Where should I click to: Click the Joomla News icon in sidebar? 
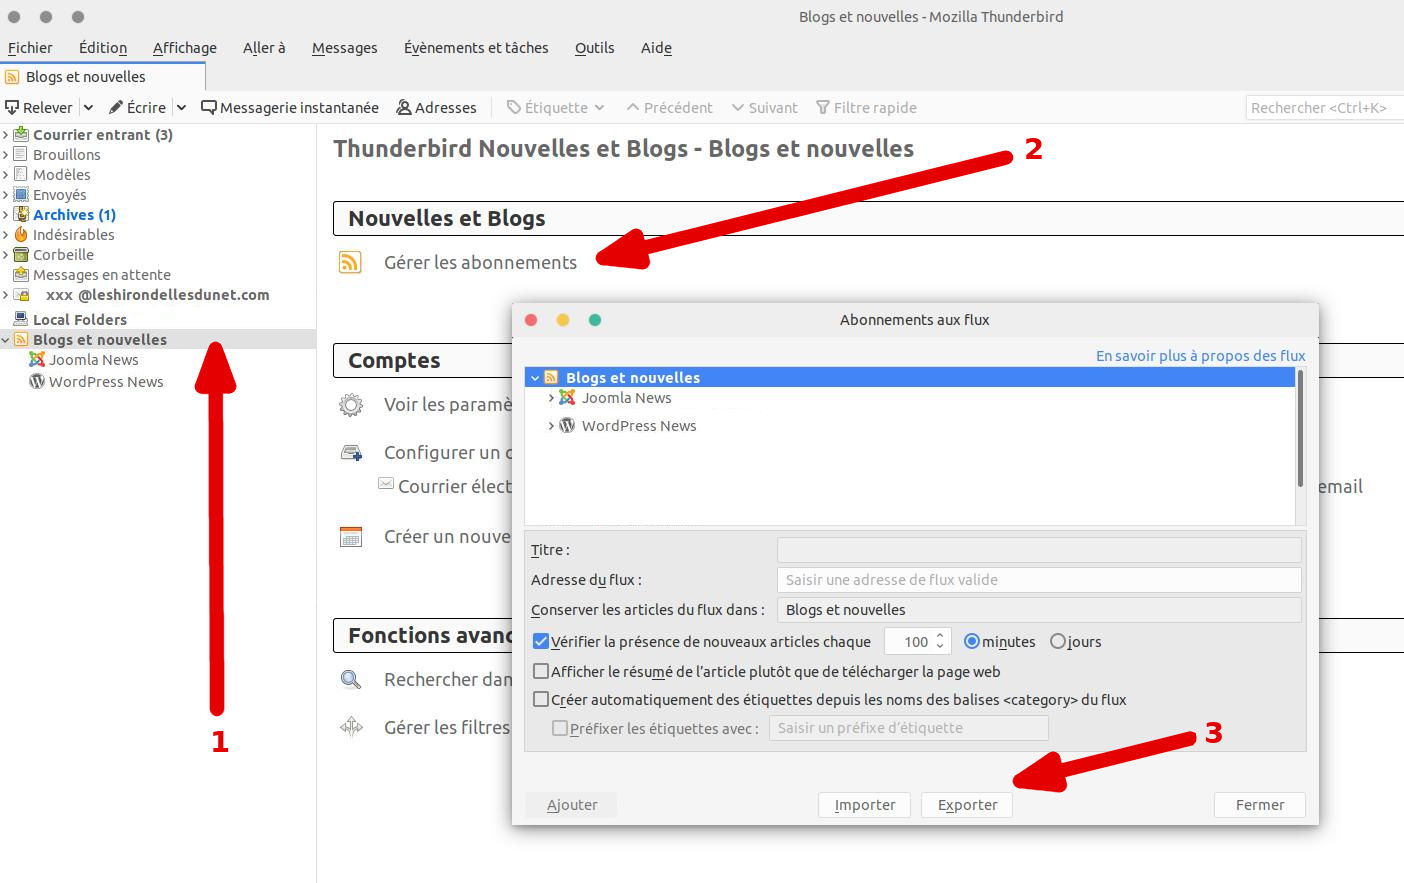coord(37,359)
